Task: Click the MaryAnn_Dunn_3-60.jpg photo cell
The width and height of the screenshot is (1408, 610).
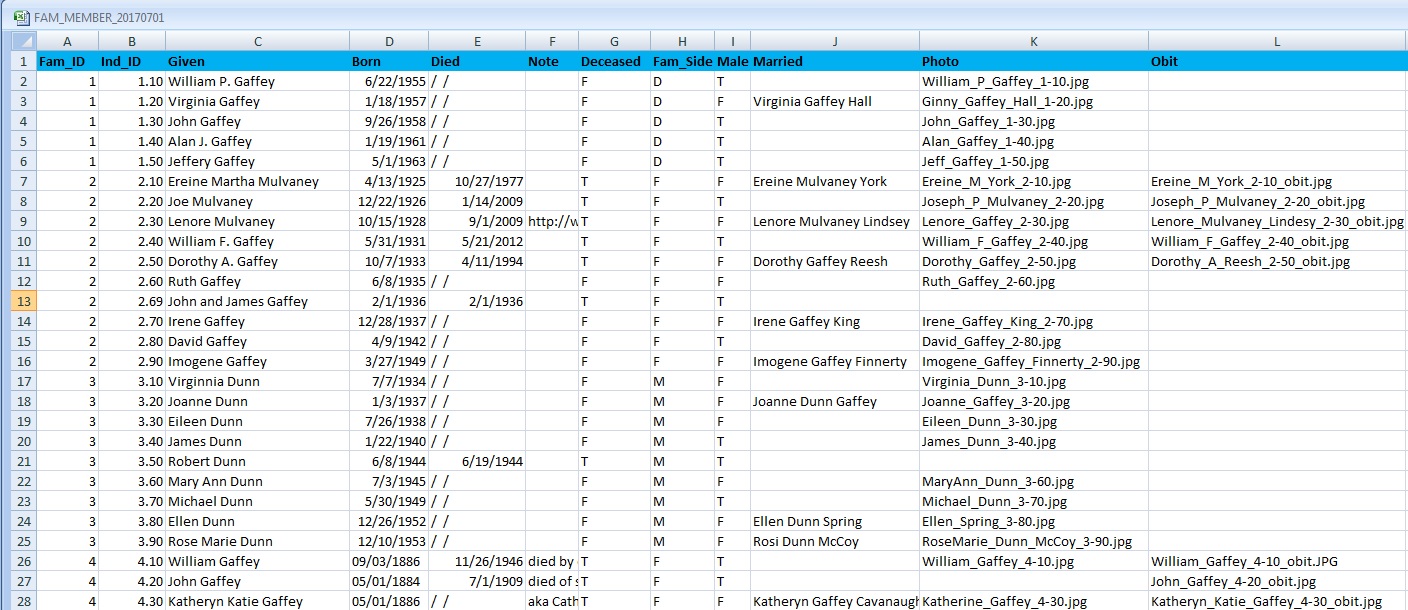Action: pyautogui.click(x=1034, y=481)
